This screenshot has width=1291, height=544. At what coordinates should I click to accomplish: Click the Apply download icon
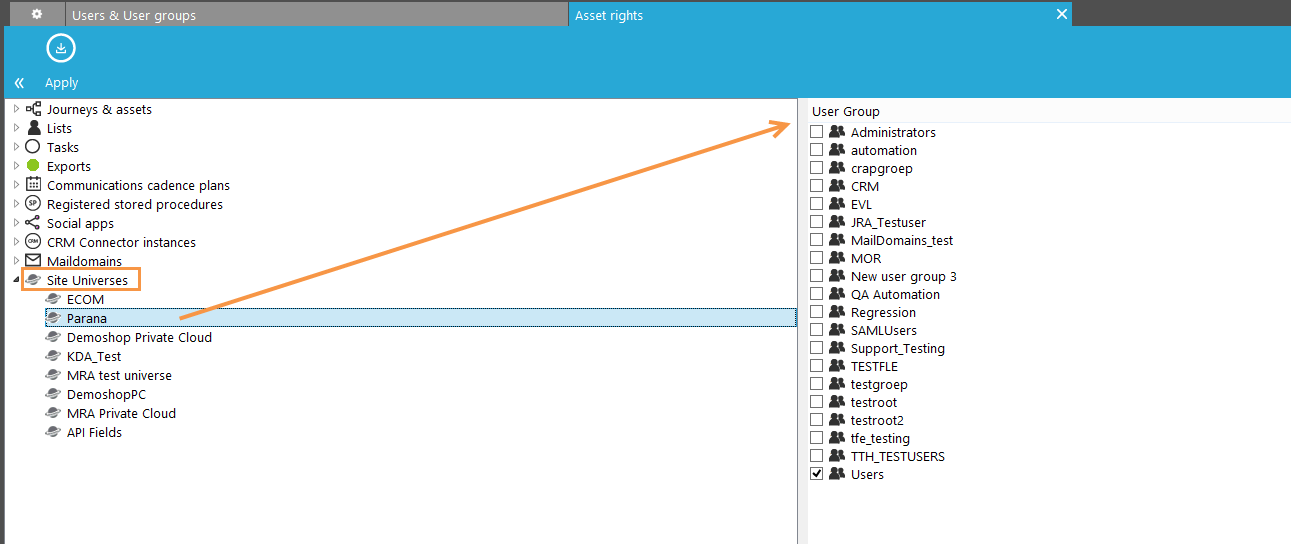[x=61, y=48]
